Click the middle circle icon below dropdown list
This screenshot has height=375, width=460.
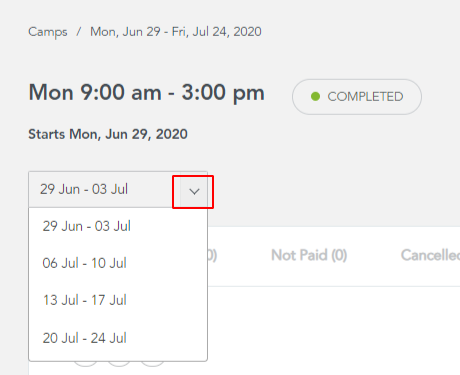point(119,364)
